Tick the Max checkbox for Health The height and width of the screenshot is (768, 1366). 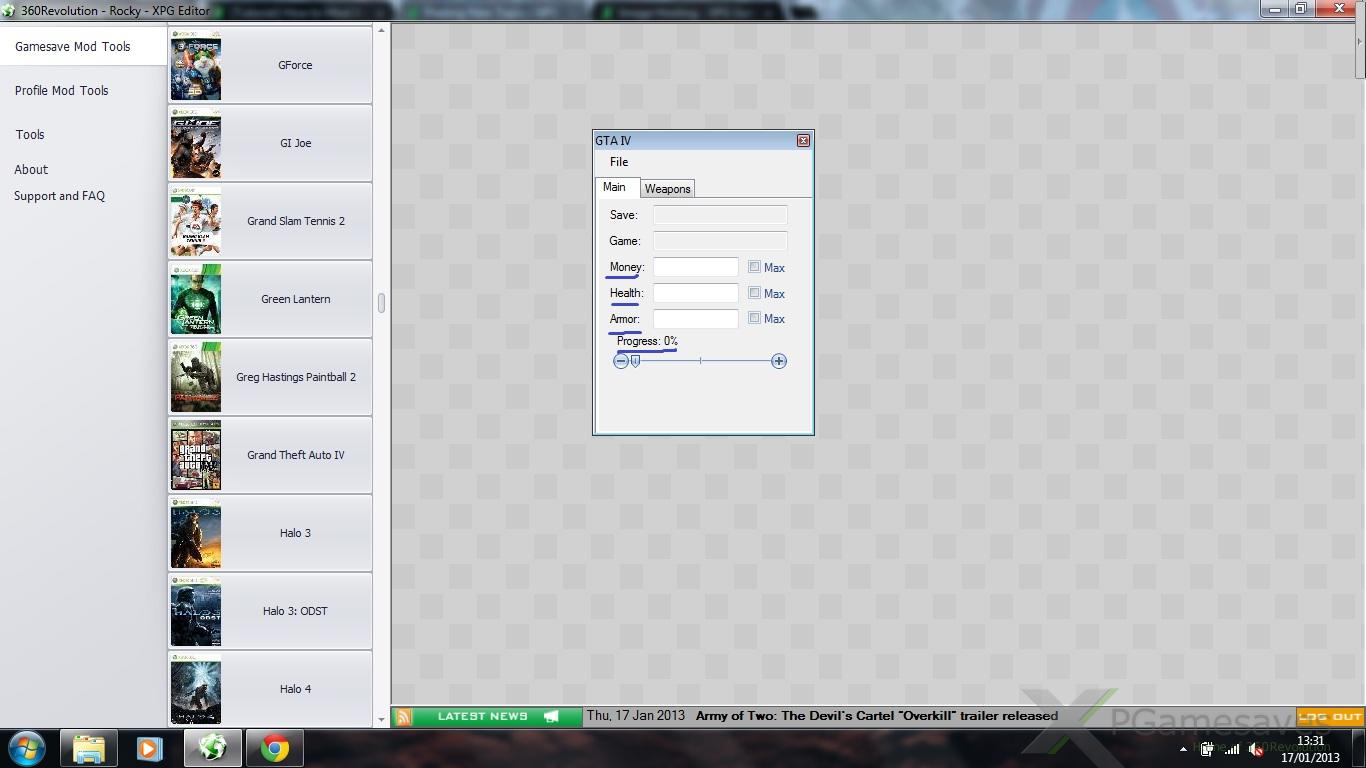tap(755, 293)
